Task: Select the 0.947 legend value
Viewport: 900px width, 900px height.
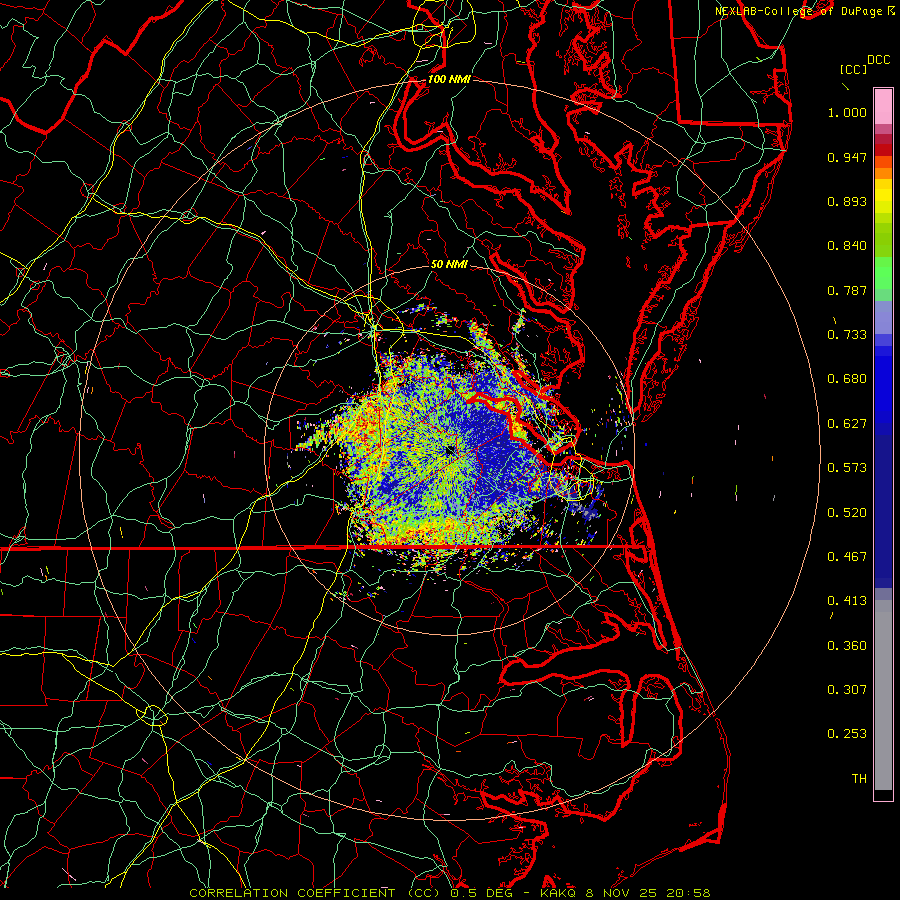Action: pyautogui.click(x=847, y=157)
